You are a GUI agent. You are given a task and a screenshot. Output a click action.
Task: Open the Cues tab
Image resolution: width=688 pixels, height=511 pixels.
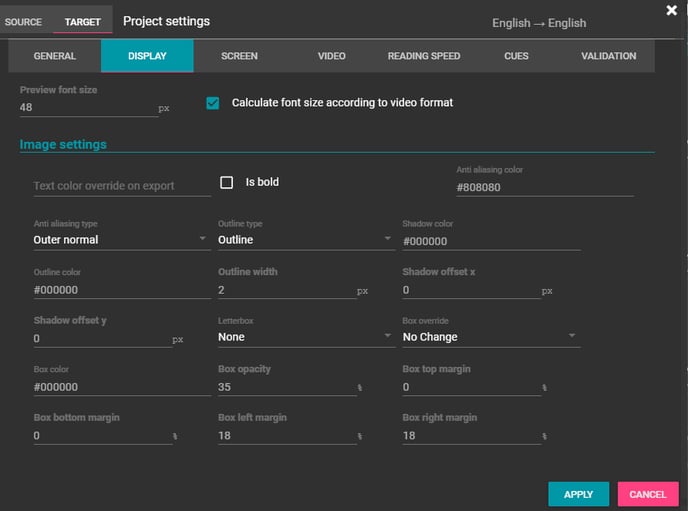(x=516, y=56)
